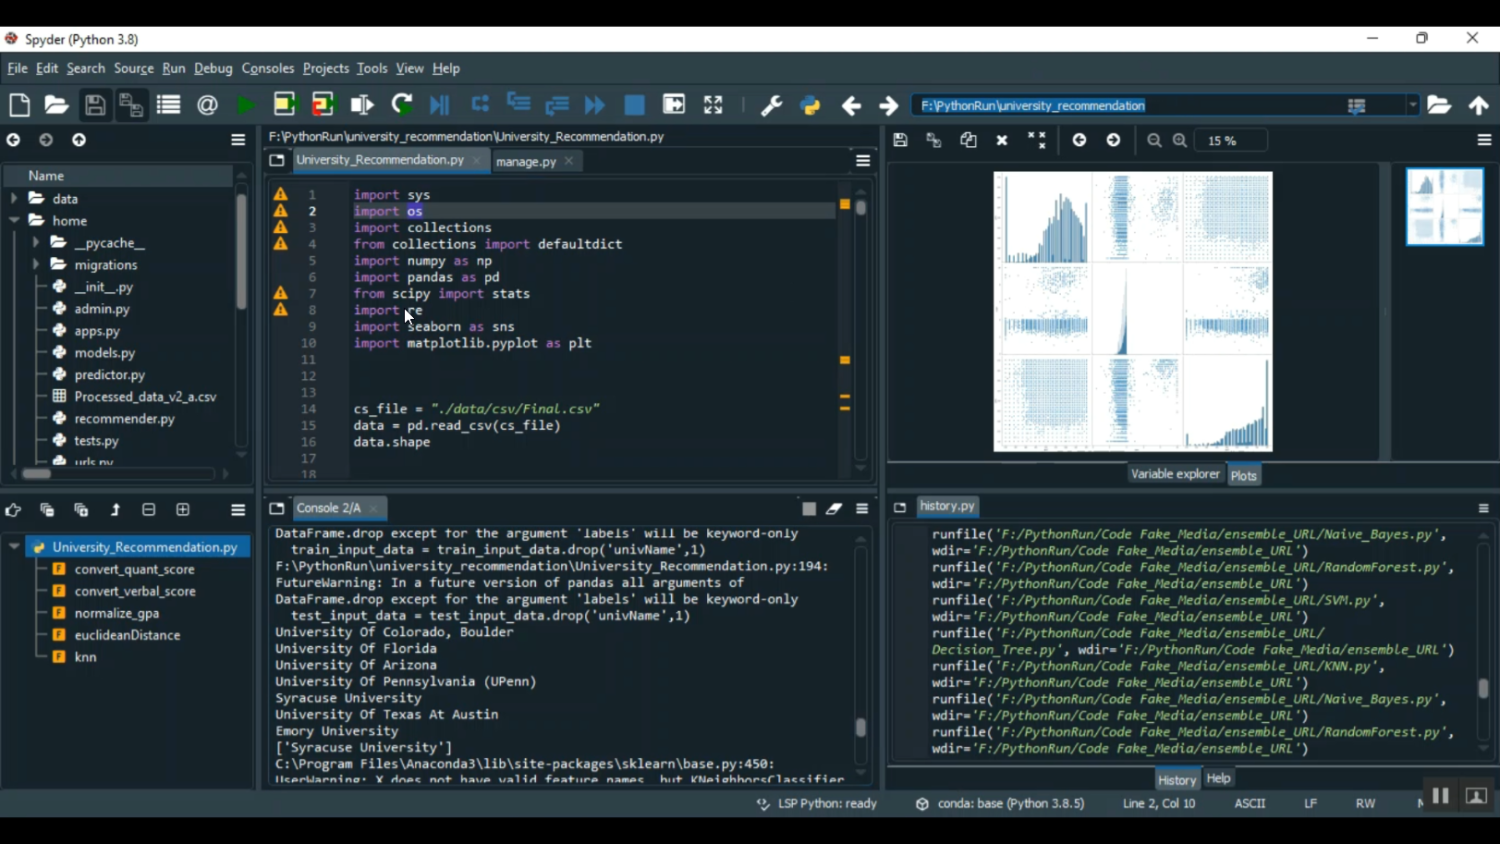
Task: Click the Stop debugging square icon
Action: 634,105
